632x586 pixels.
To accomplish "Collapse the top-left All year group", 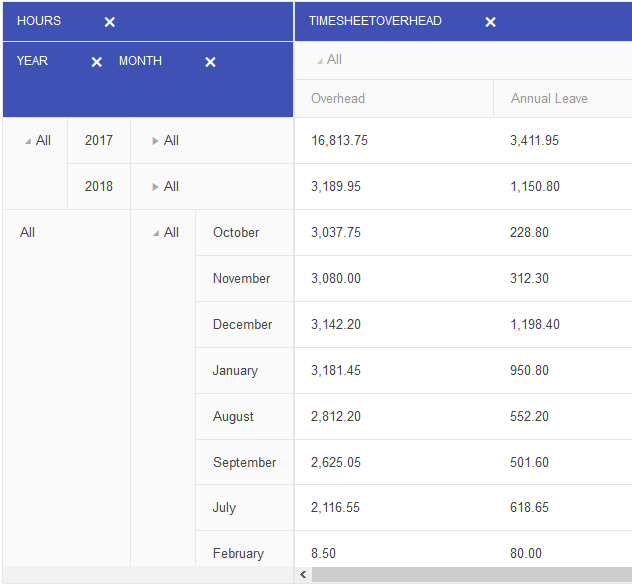I will point(28,141).
